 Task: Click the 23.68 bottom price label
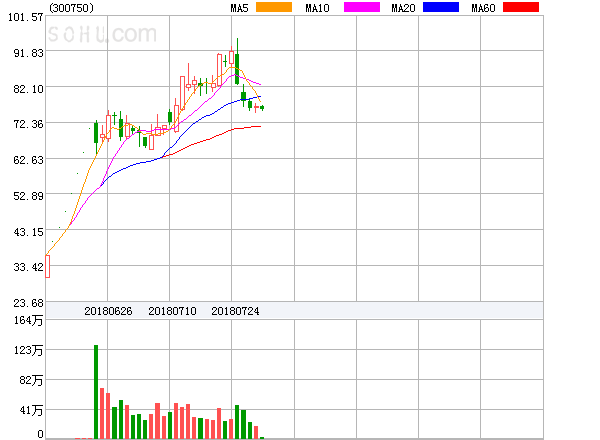(x=28, y=303)
